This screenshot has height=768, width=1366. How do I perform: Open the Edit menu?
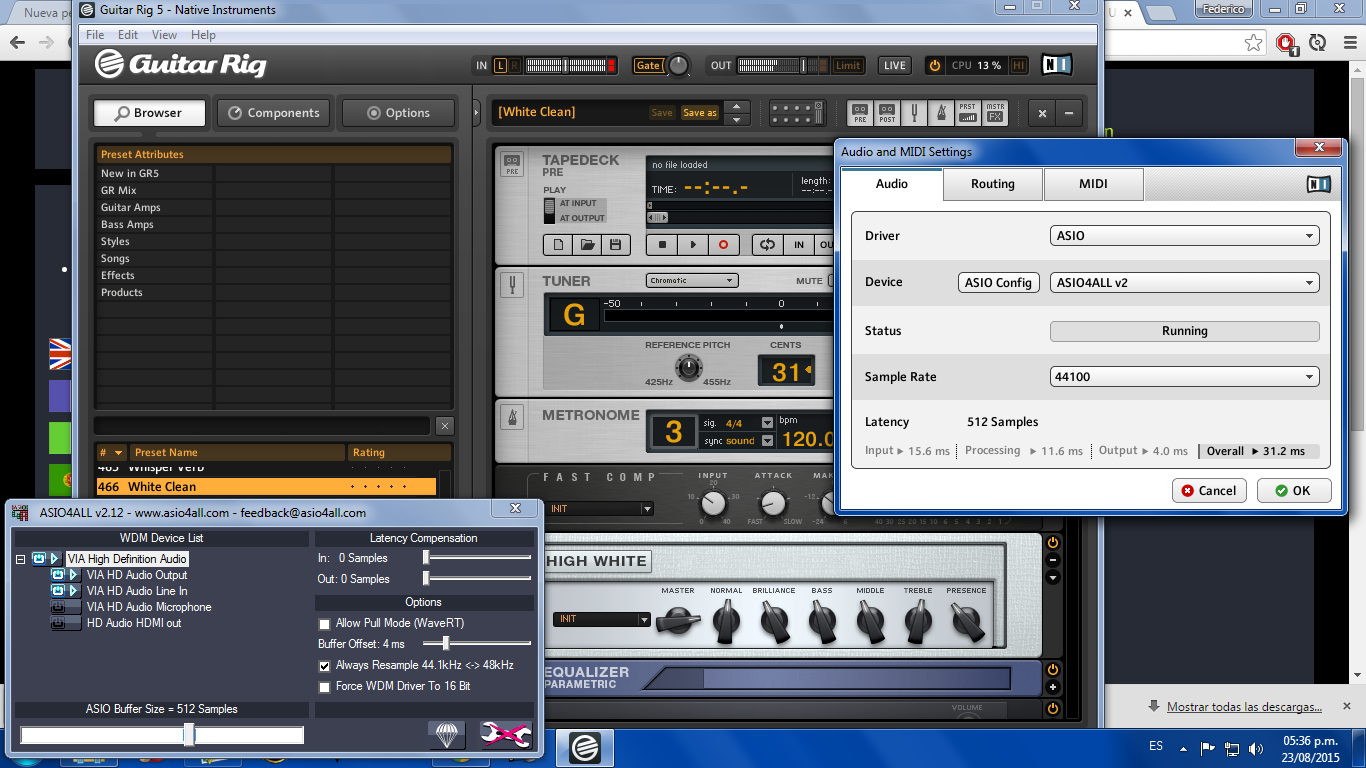128,35
